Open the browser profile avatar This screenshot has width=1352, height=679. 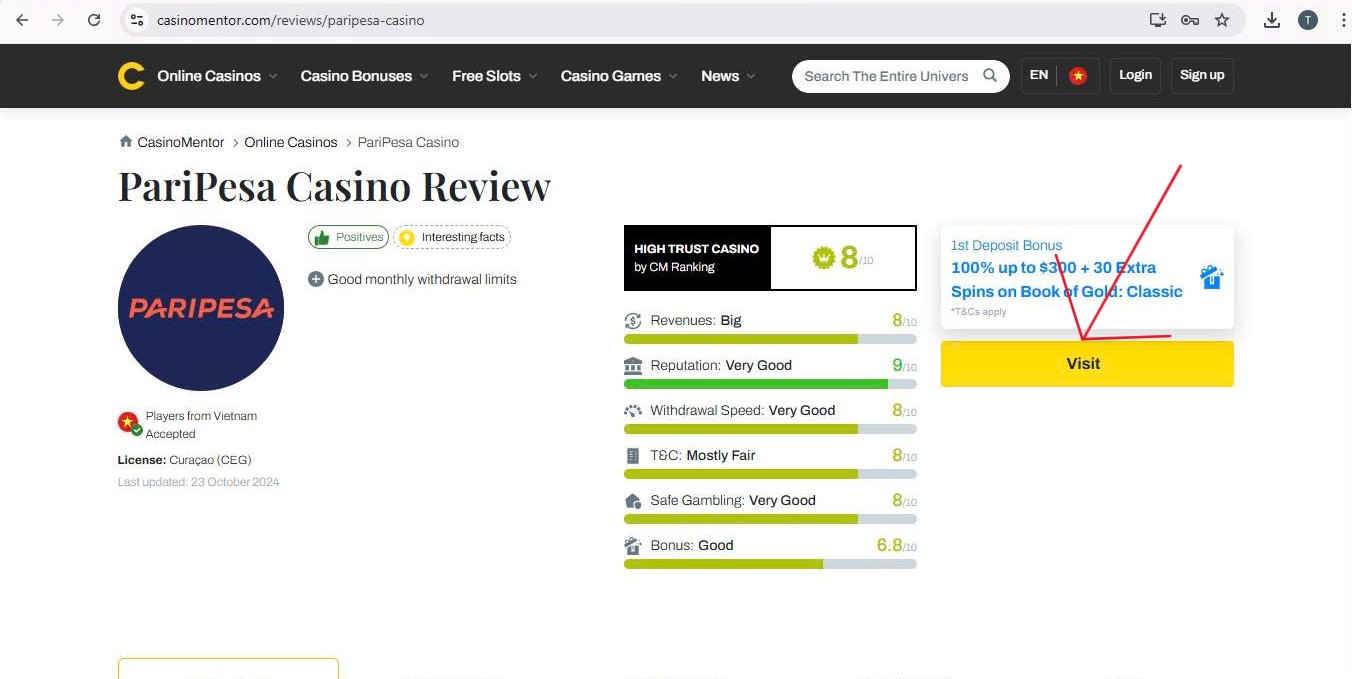1308,20
